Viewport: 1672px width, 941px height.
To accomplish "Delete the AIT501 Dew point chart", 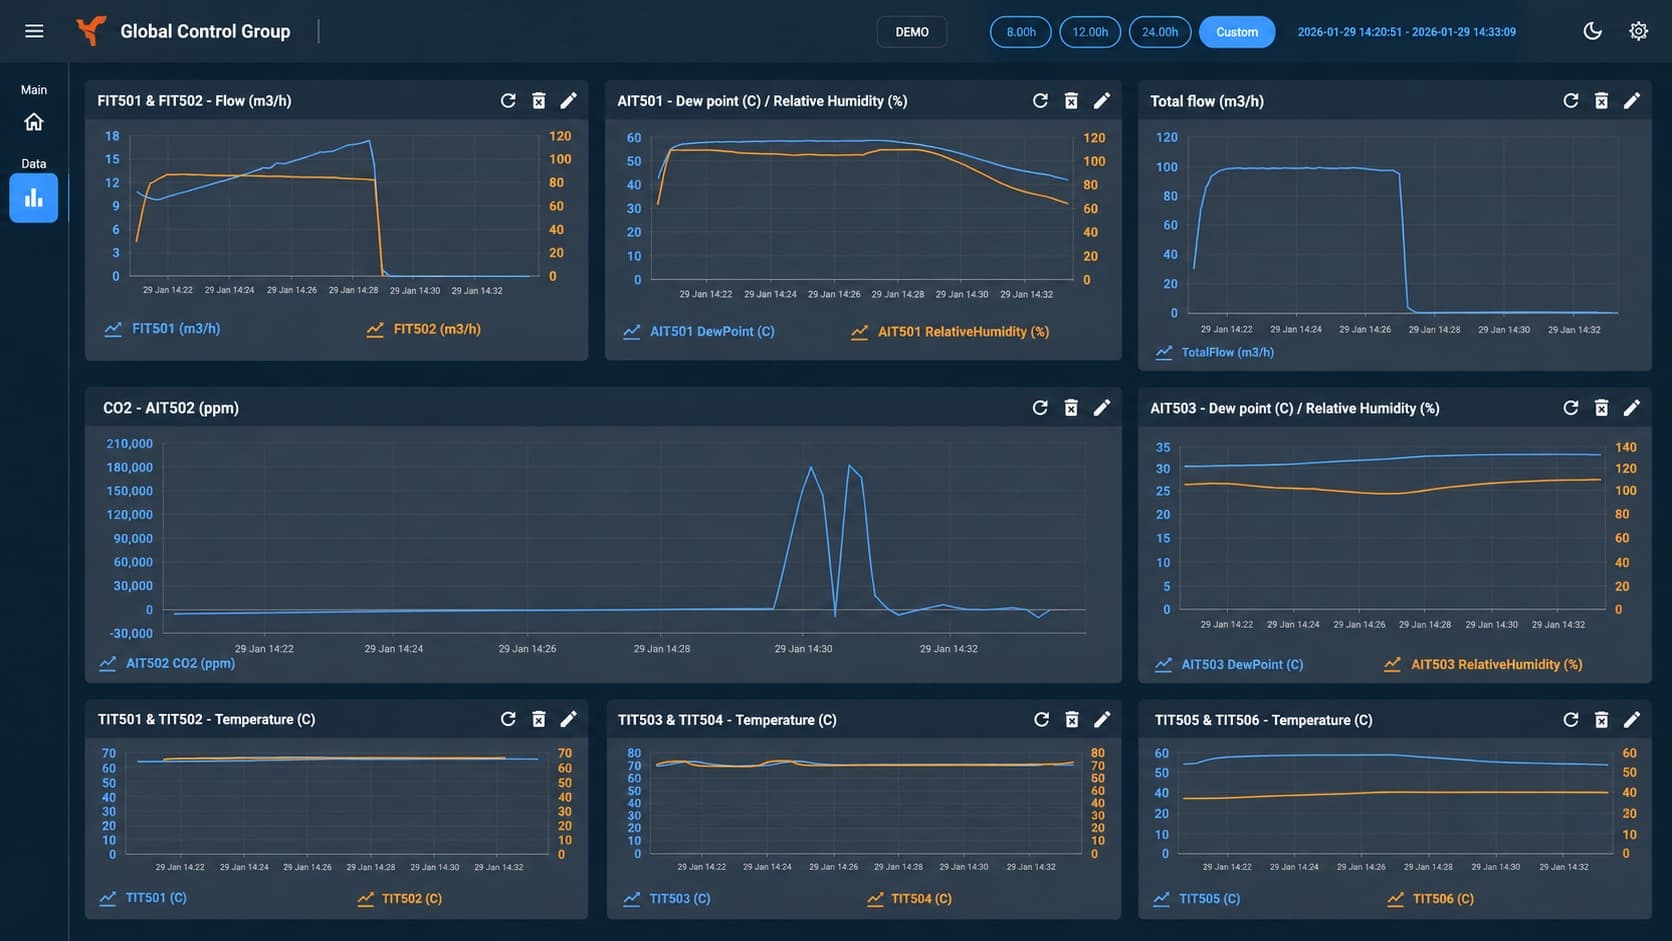I will pyautogui.click(x=1071, y=100).
